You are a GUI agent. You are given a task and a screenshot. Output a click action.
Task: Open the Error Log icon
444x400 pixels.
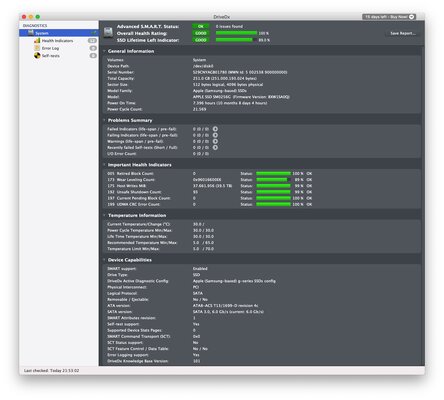tap(37, 48)
